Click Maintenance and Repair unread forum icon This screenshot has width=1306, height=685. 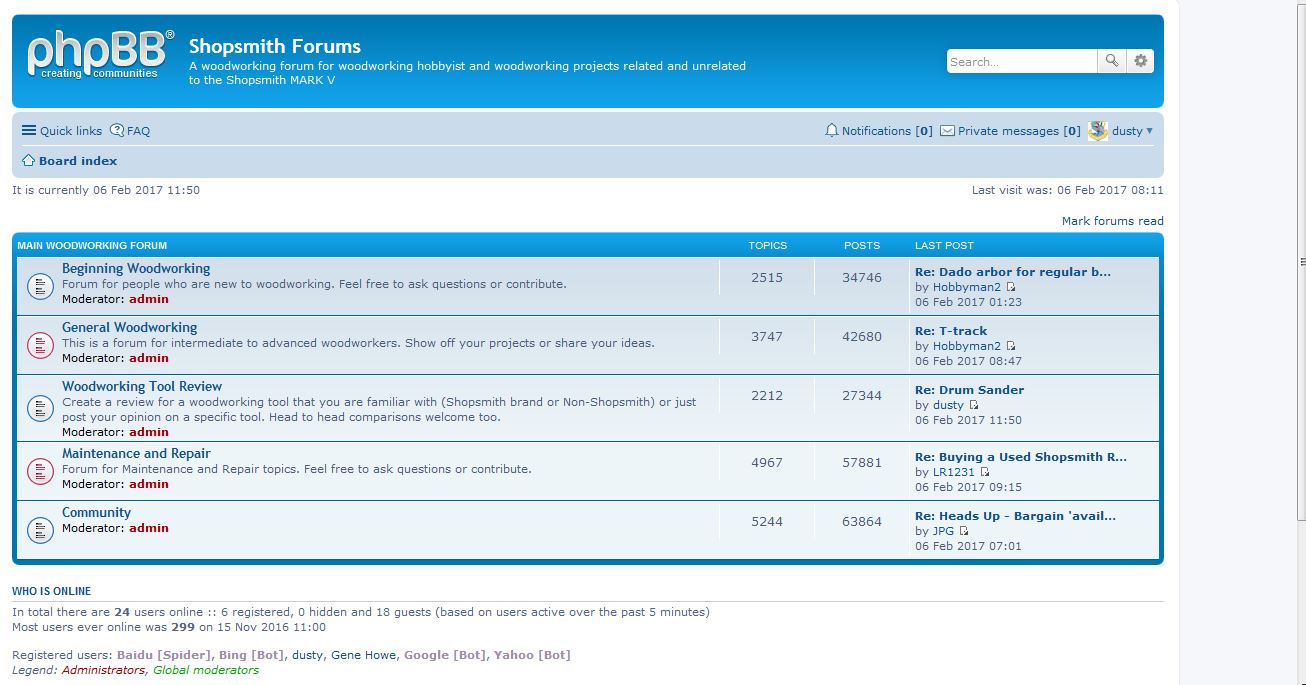coord(40,471)
